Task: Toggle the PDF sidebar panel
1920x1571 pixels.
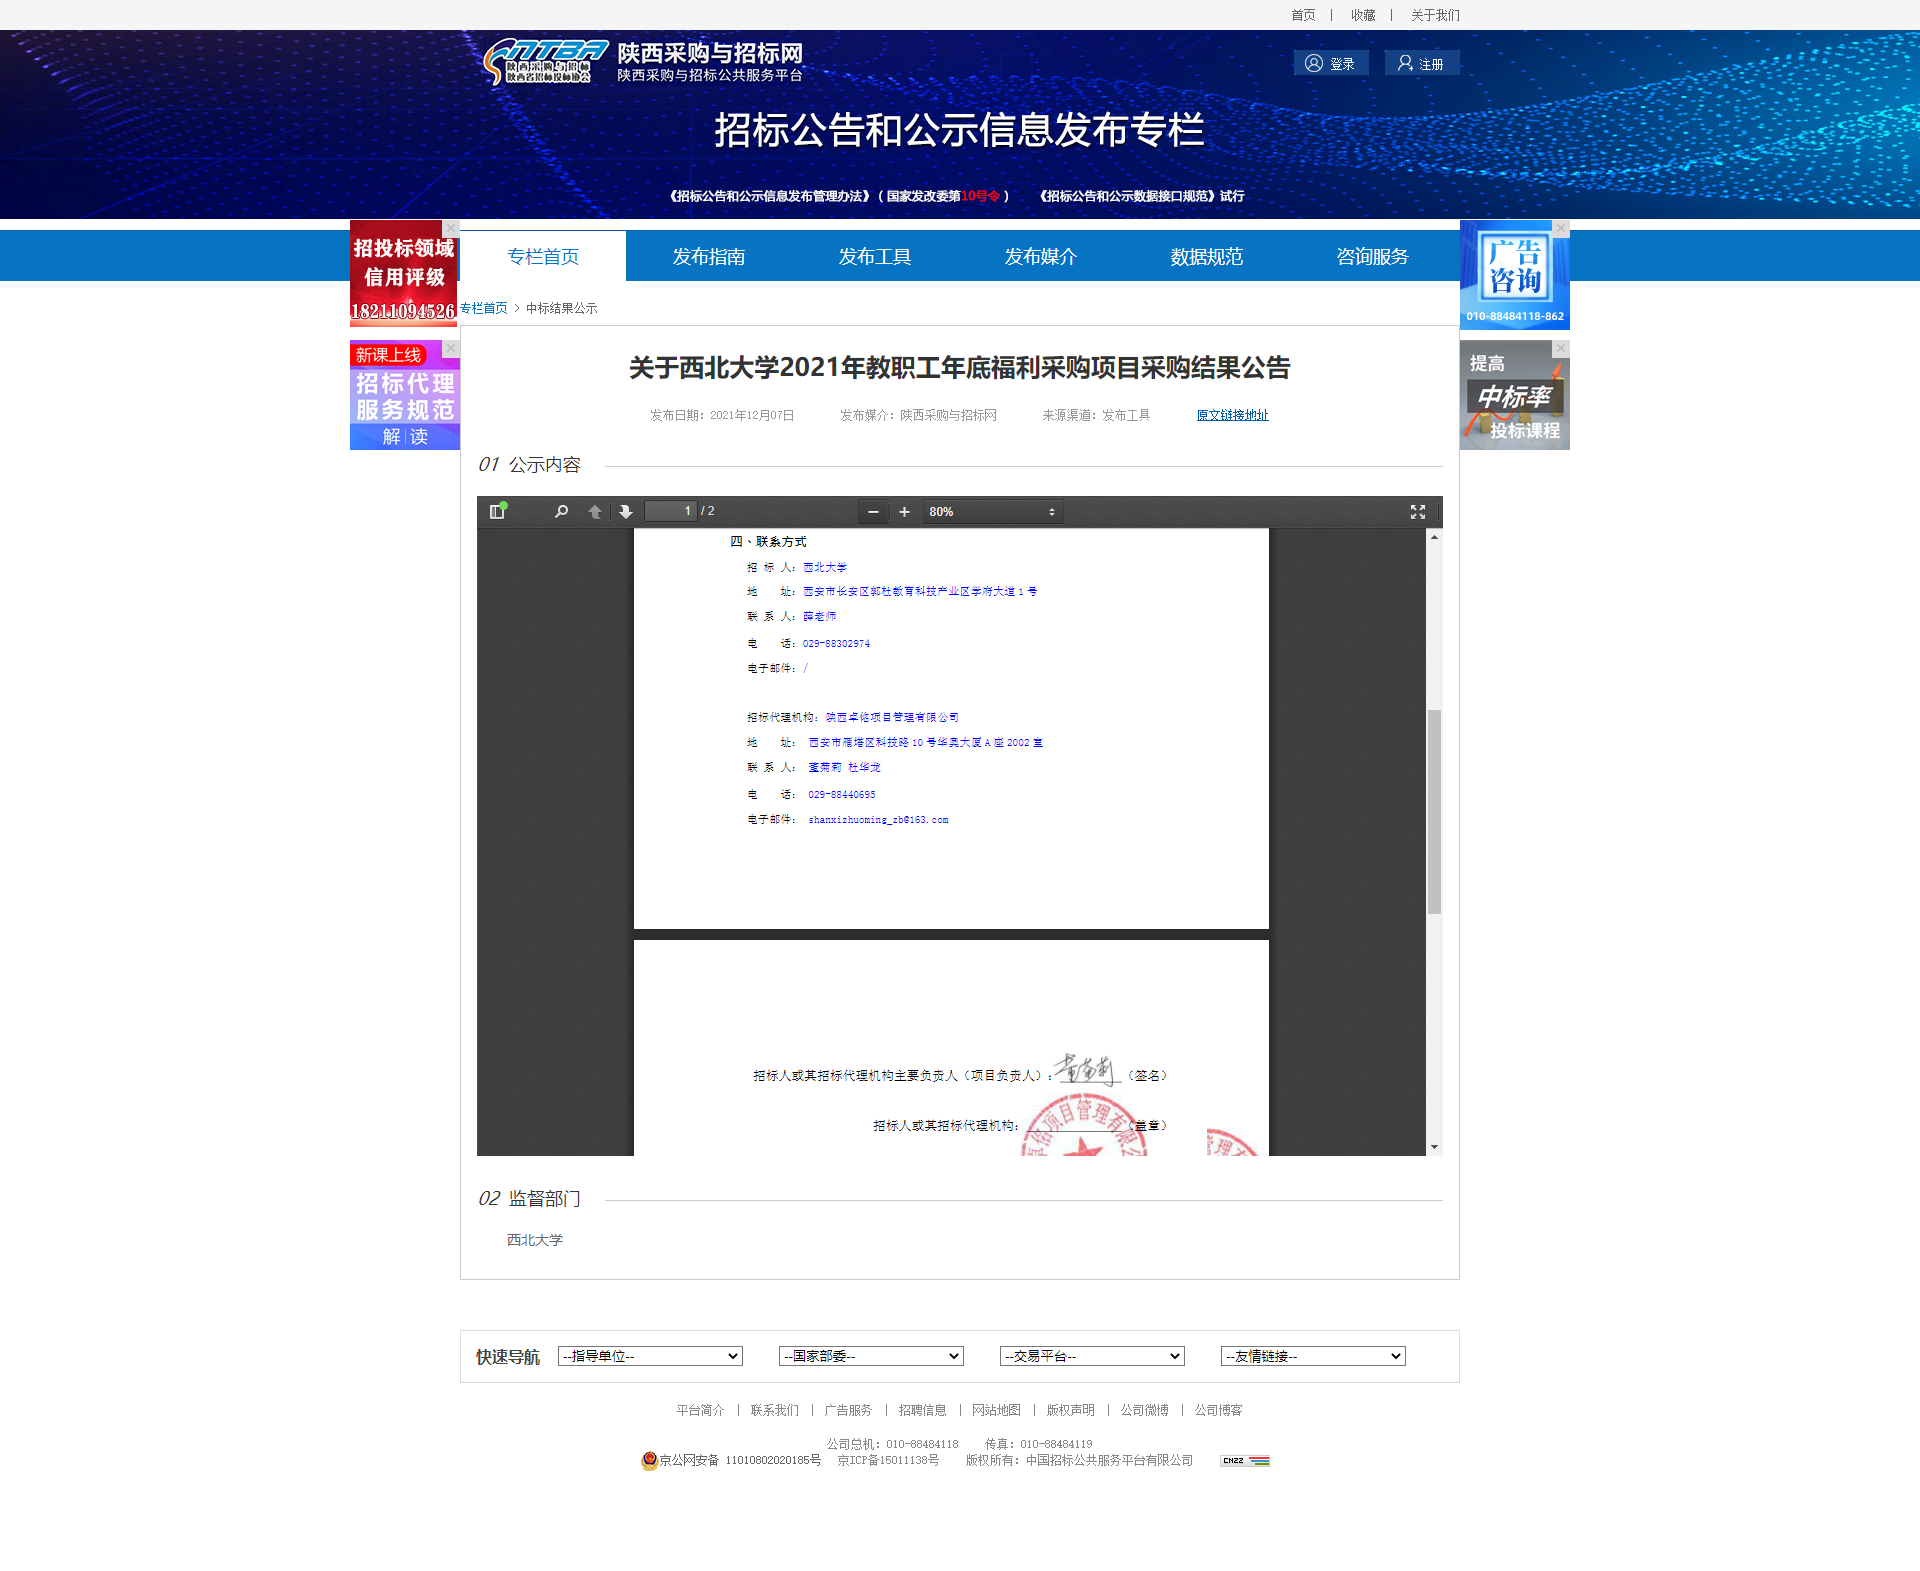Action: tap(497, 512)
